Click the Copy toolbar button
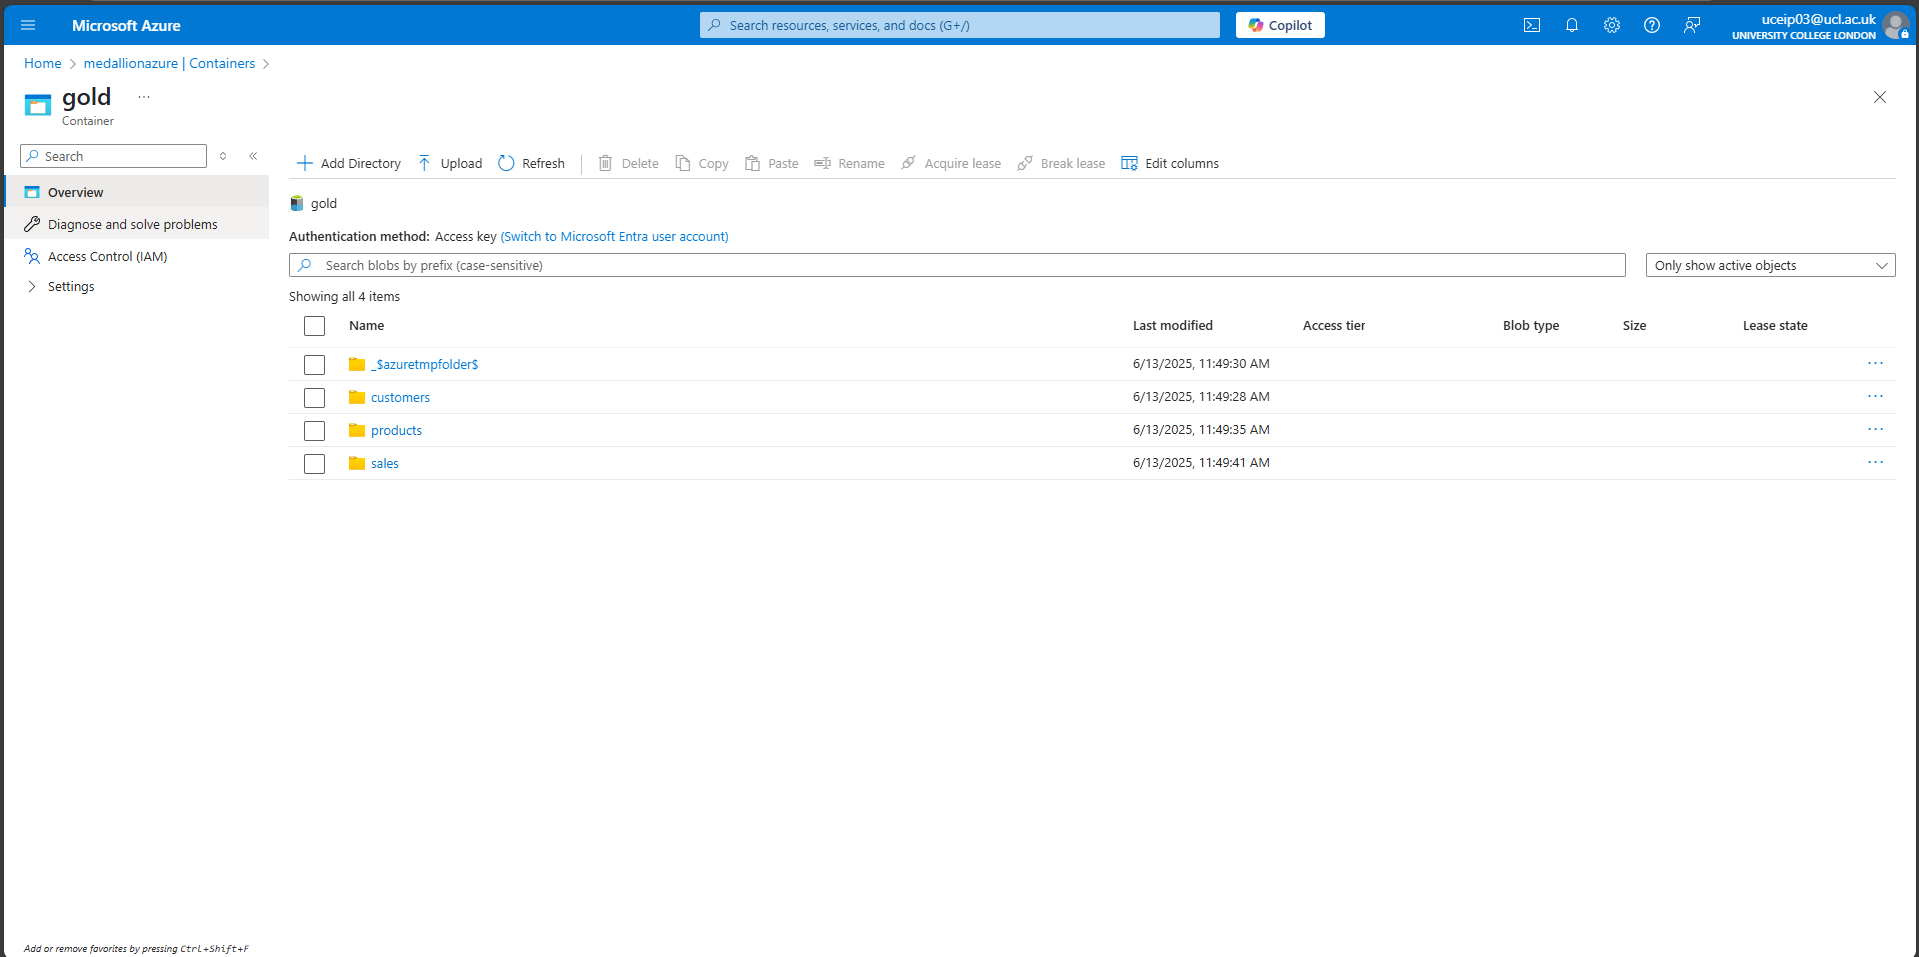1919x957 pixels. [702, 163]
